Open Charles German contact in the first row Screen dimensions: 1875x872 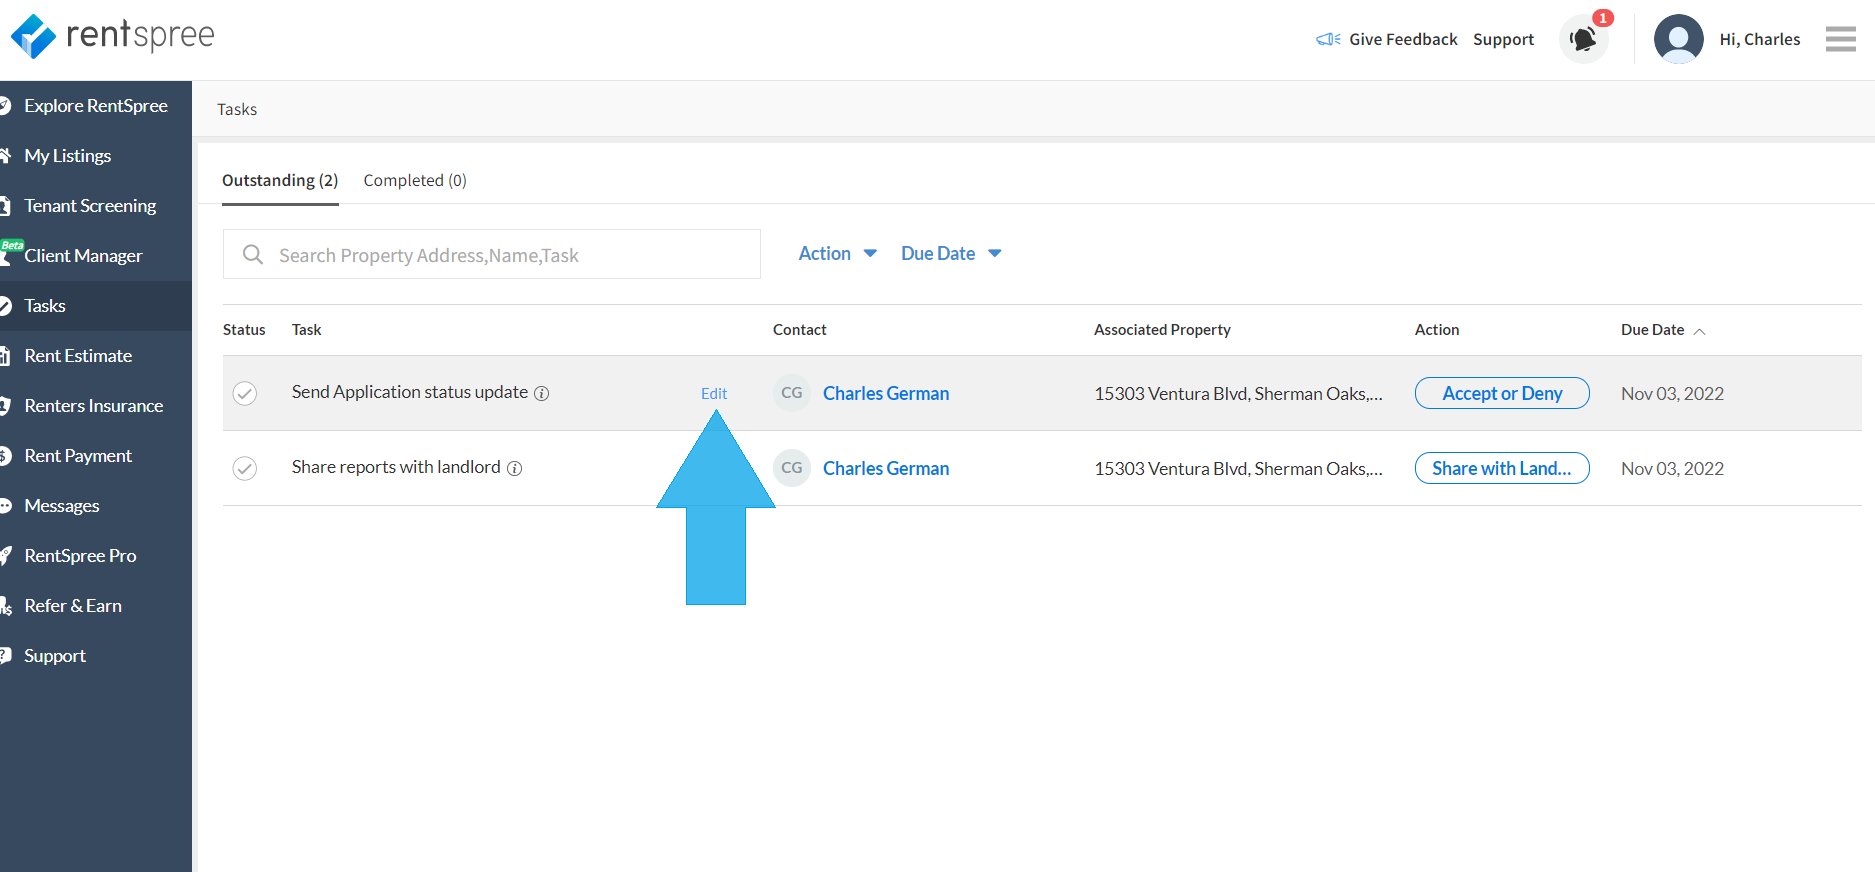point(886,394)
